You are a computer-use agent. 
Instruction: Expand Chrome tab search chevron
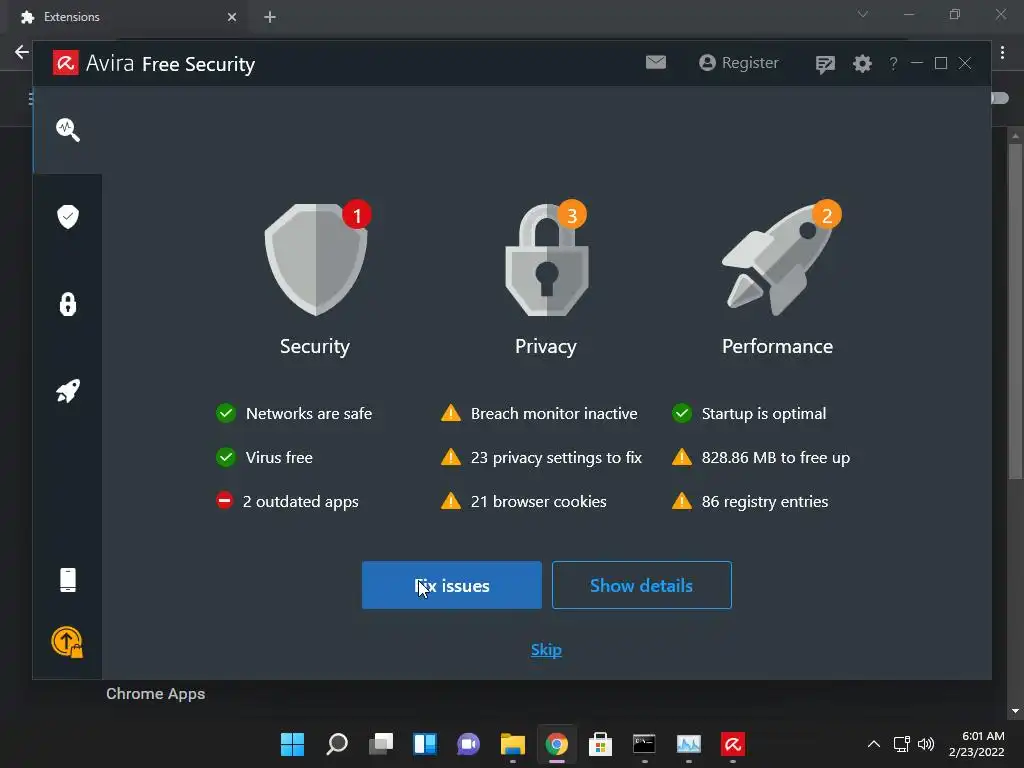click(863, 14)
